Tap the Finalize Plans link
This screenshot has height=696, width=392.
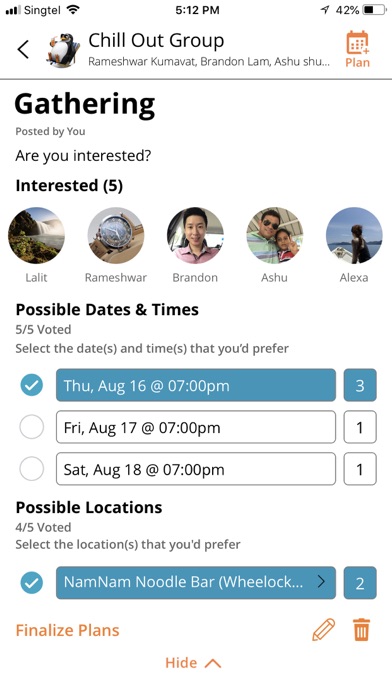pos(67,630)
